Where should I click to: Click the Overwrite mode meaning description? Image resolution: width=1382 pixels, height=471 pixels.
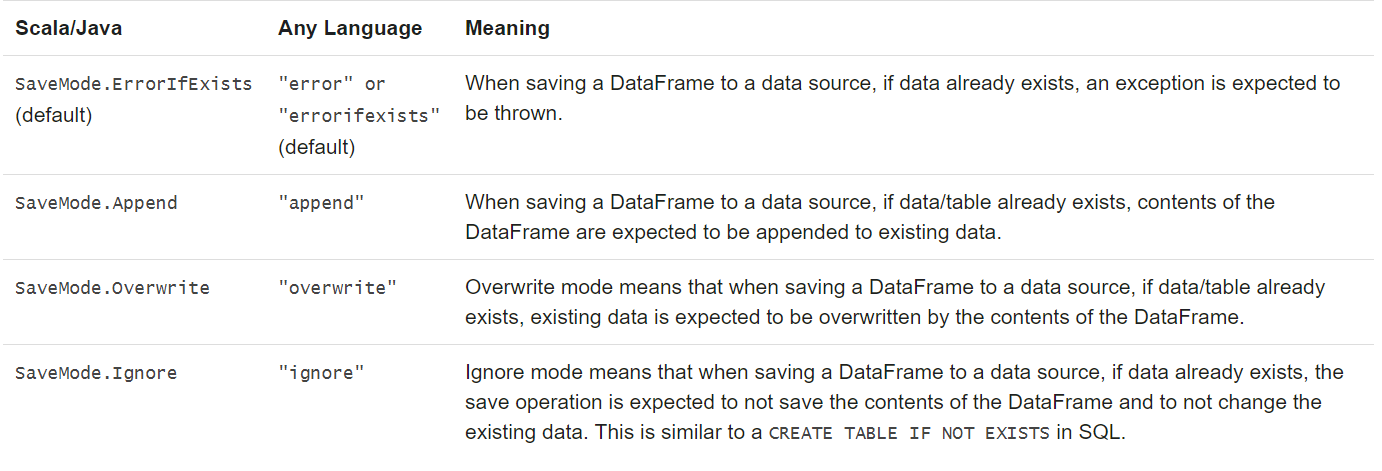coord(895,302)
